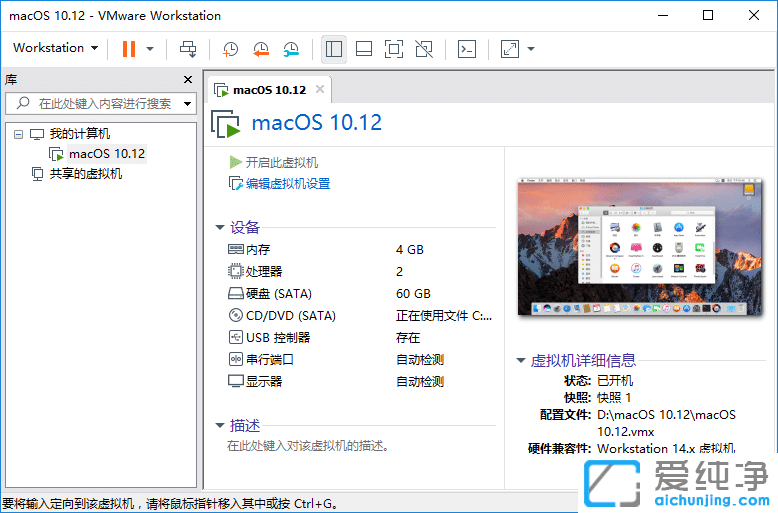Open the power options dropdown next to the pause button
778x513 pixels.
click(150, 49)
